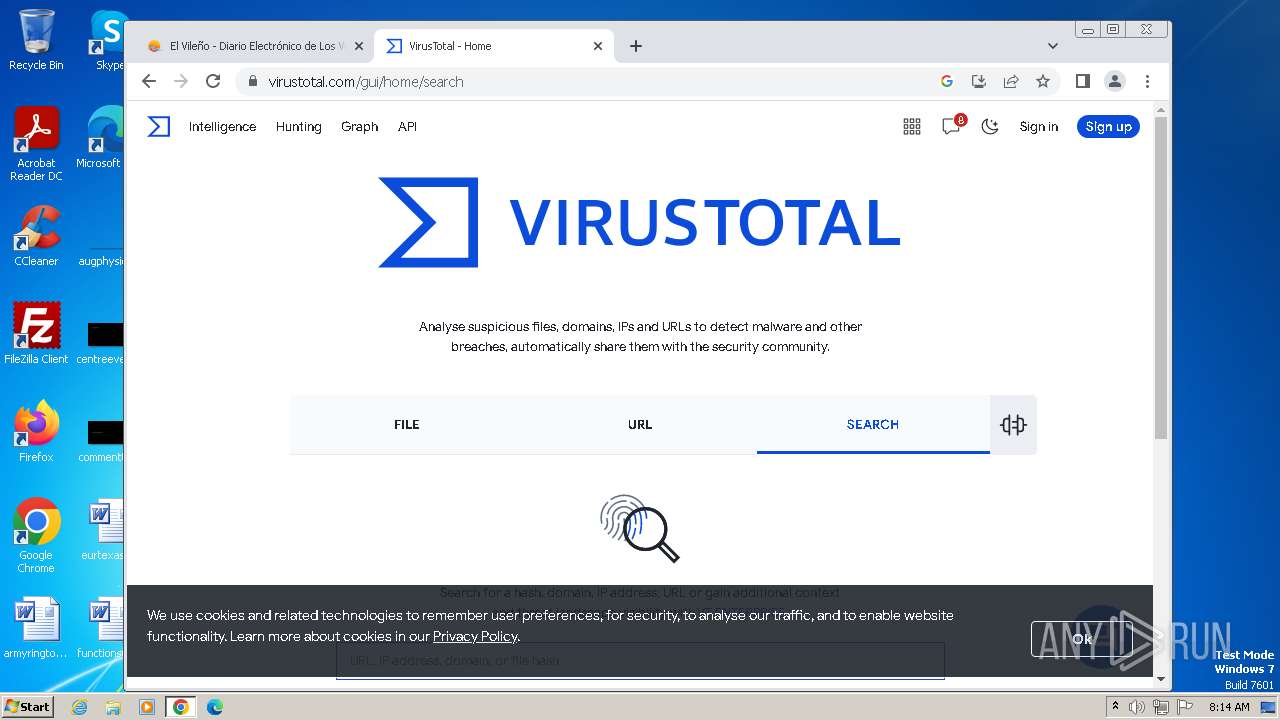Image resolution: width=1280 pixels, height=720 pixels.
Task: Accept cookies with Ok button
Action: [1081, 639]
